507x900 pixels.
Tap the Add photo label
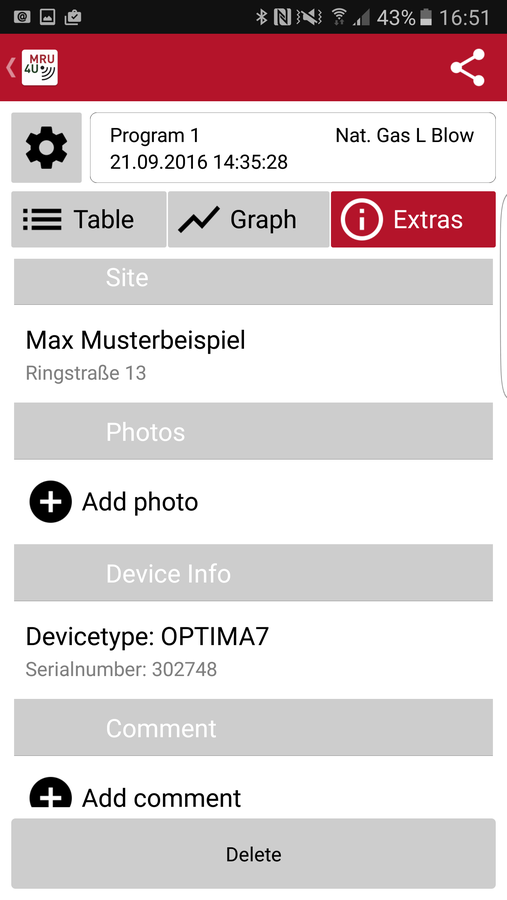[x=140, y=502]
